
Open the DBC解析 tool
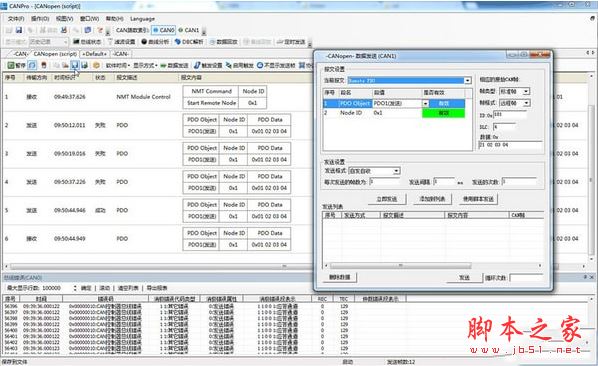(x=189, y=42)
